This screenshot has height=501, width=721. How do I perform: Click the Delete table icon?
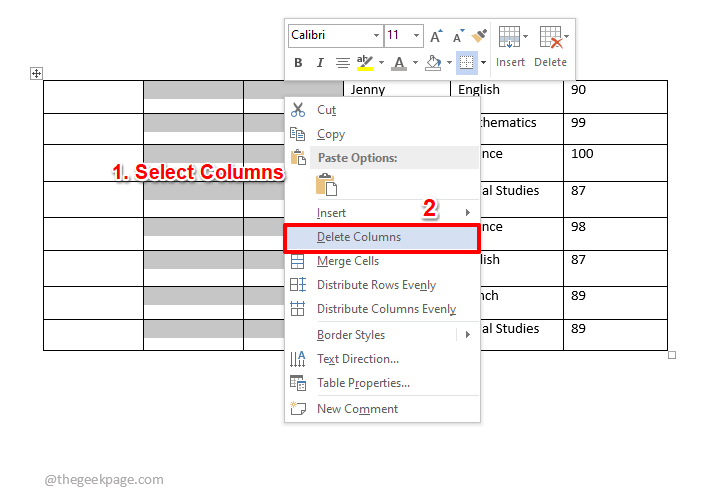point(551,46)
